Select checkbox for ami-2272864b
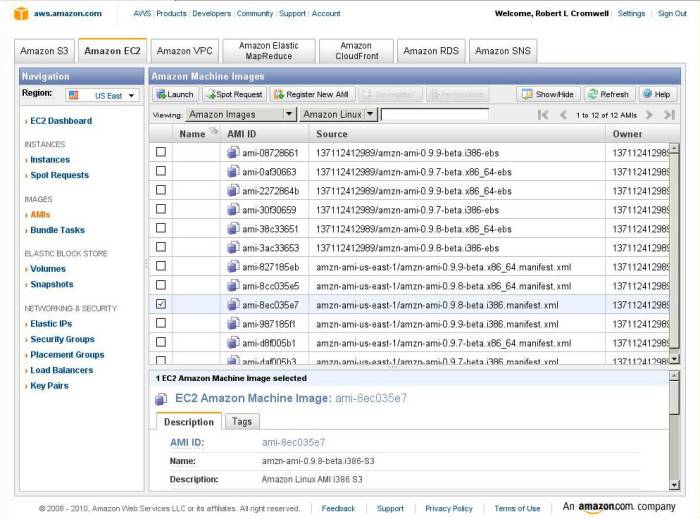 (161, 190)
